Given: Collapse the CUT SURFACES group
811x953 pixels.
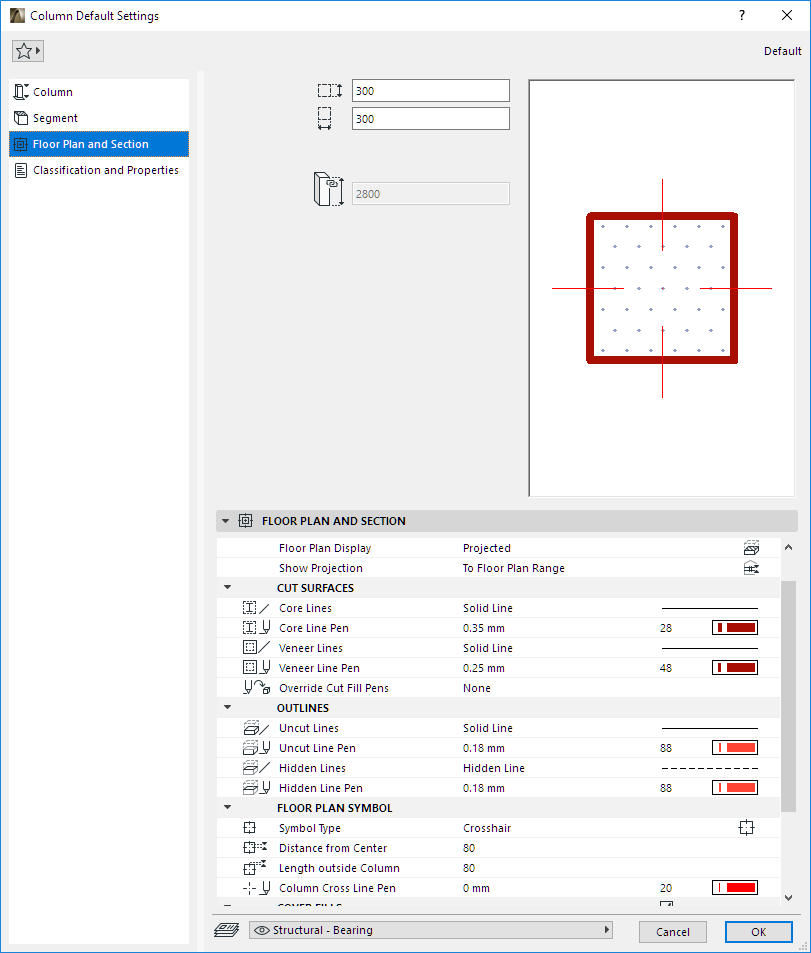Looking at the screenshot, I should pyautogui.click(x=228, y=588).
